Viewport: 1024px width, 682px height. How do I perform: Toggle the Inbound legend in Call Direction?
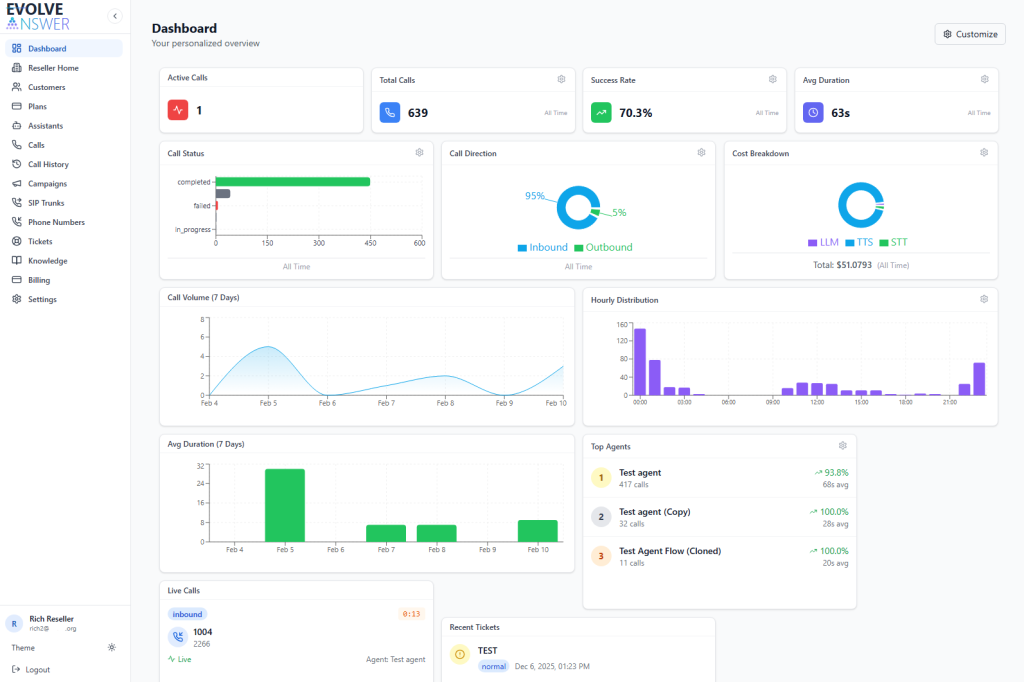(543, 247)
